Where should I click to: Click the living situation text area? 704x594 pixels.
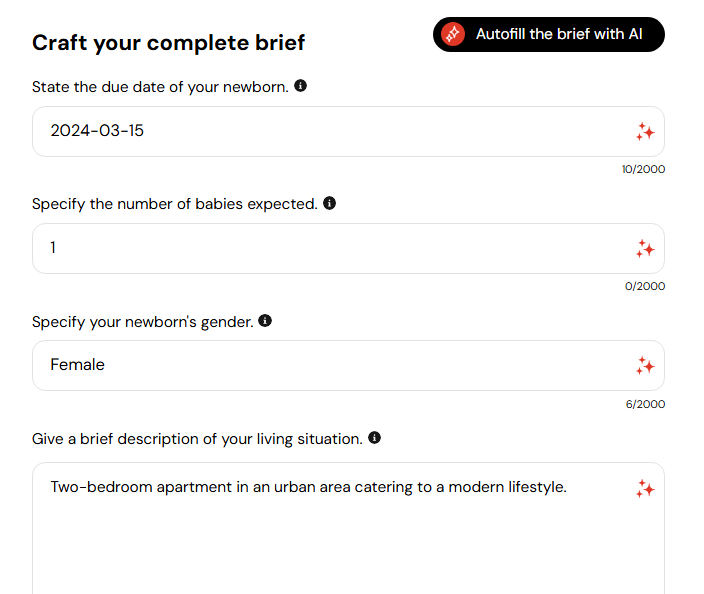(x=348, y=528)
